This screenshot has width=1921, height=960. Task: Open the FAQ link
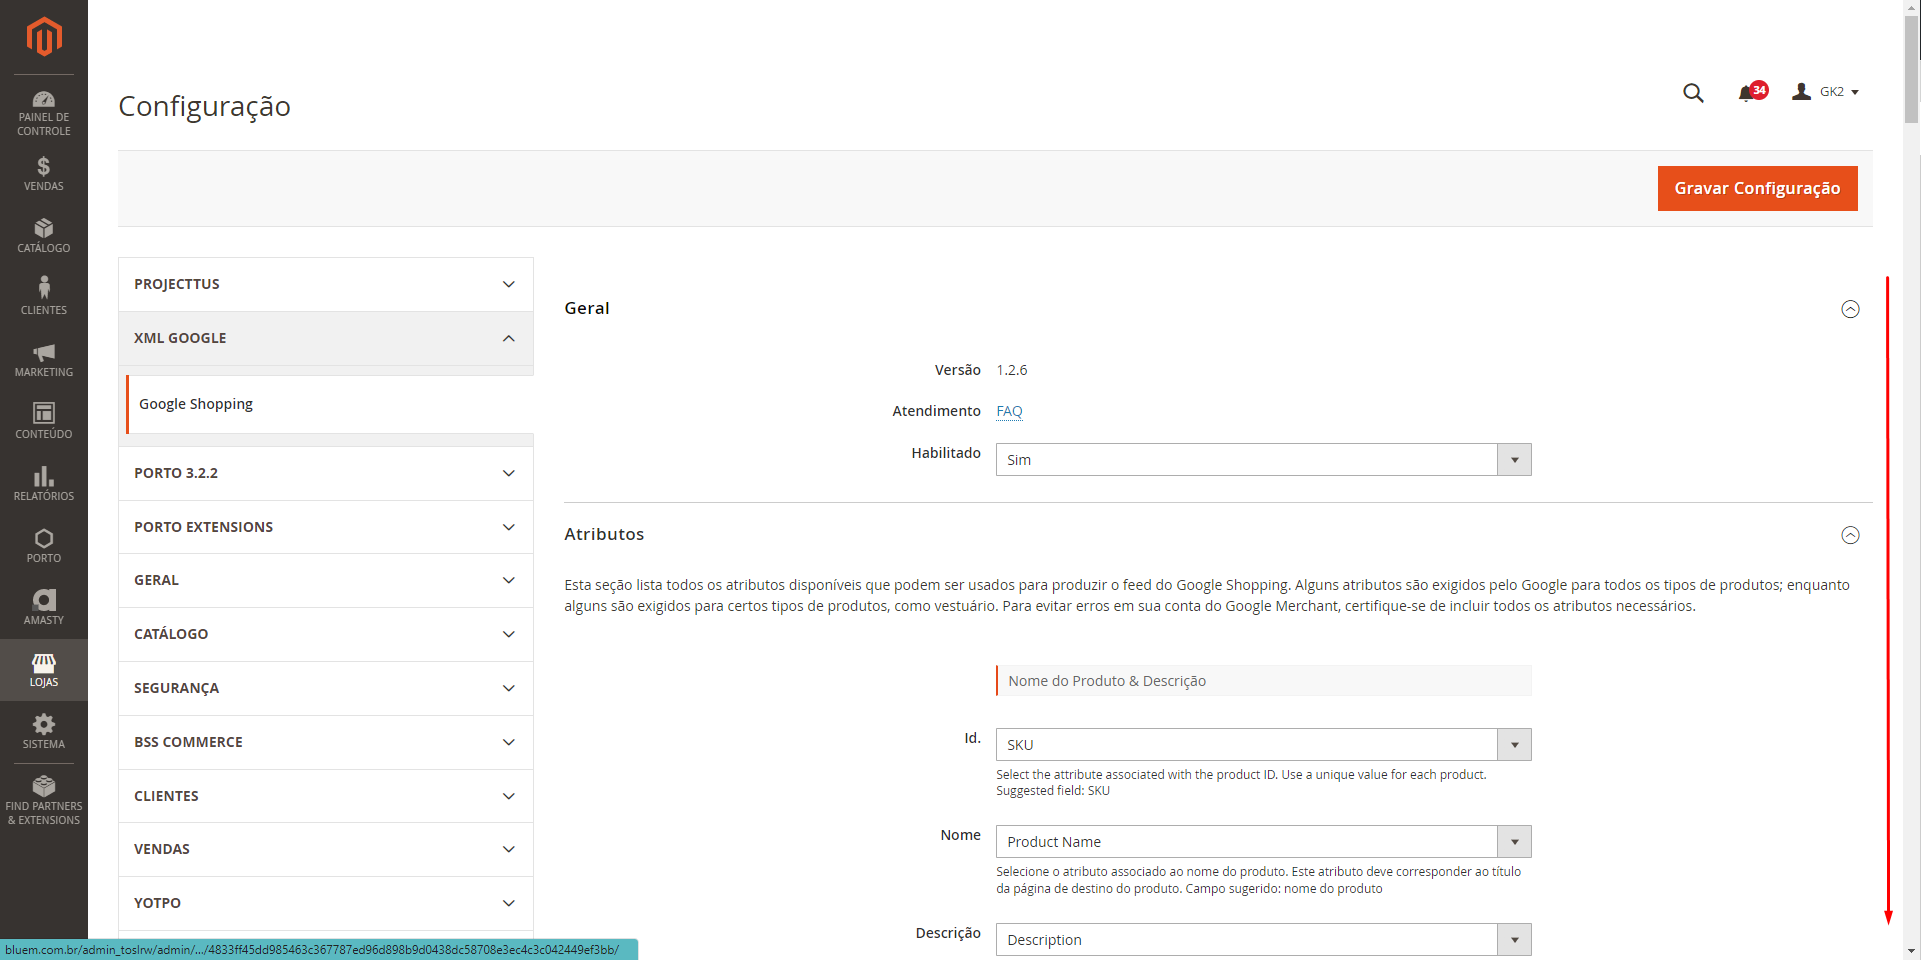coord(1009,411)
